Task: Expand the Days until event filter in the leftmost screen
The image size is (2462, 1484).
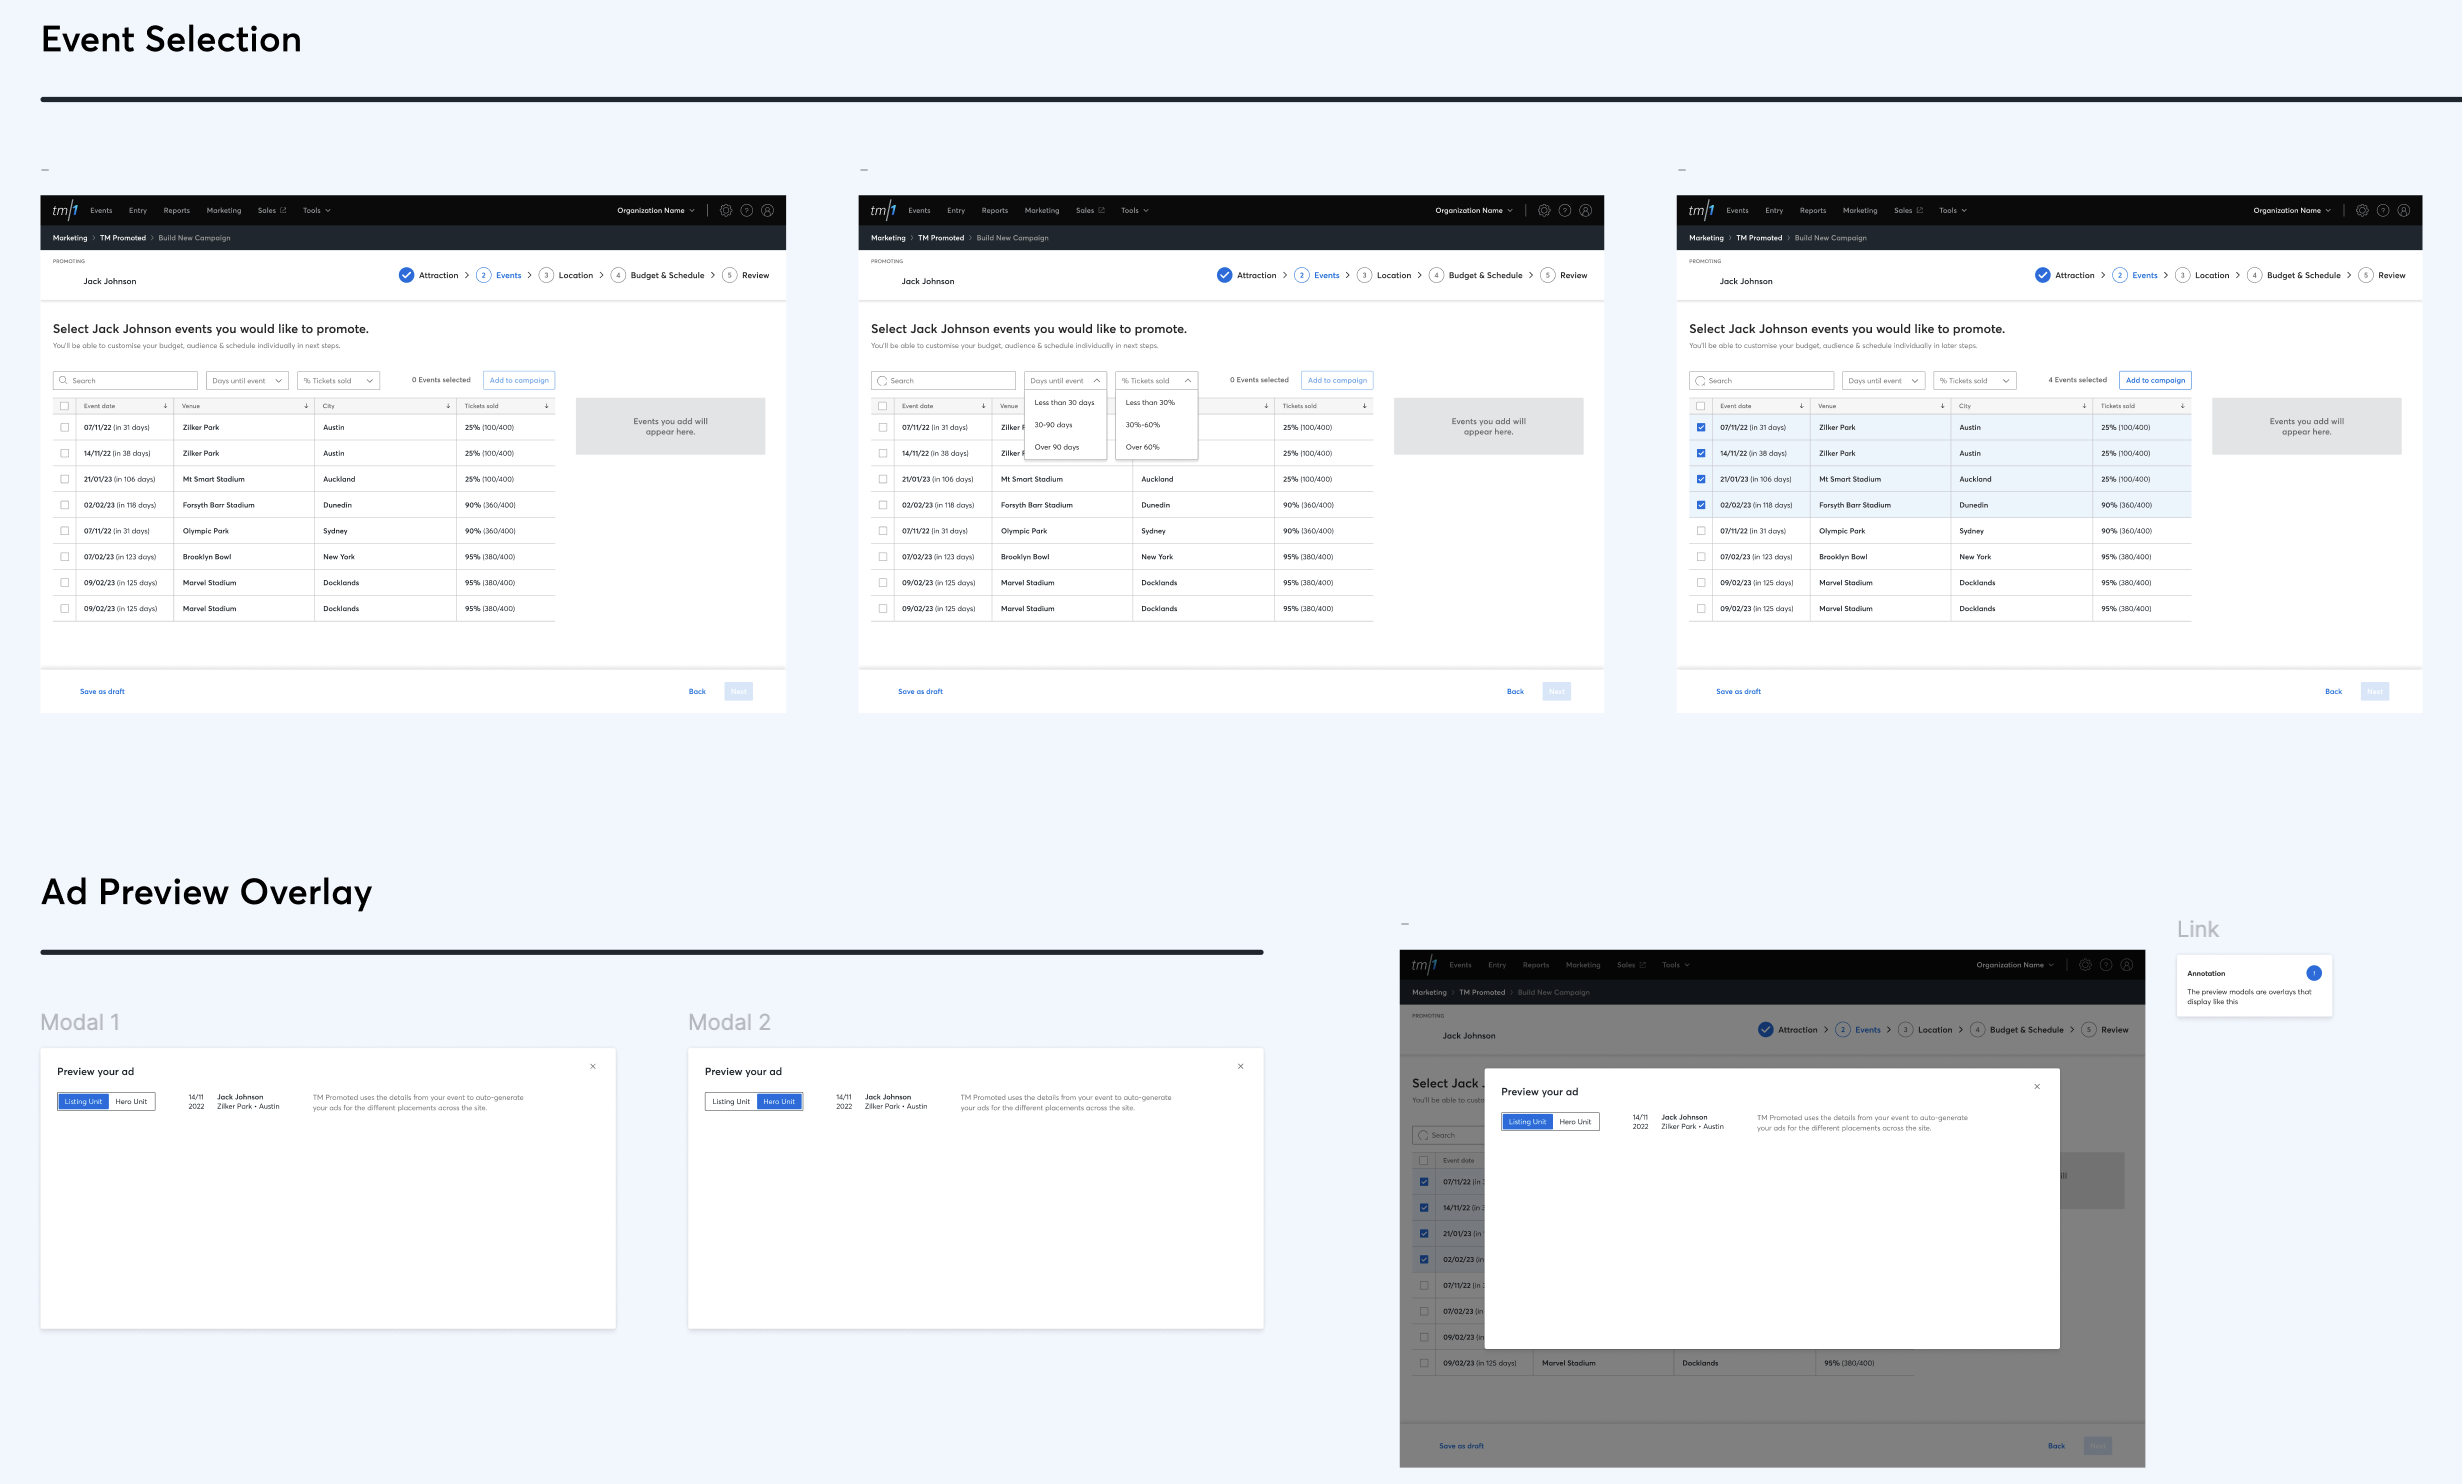Action: 247,381
